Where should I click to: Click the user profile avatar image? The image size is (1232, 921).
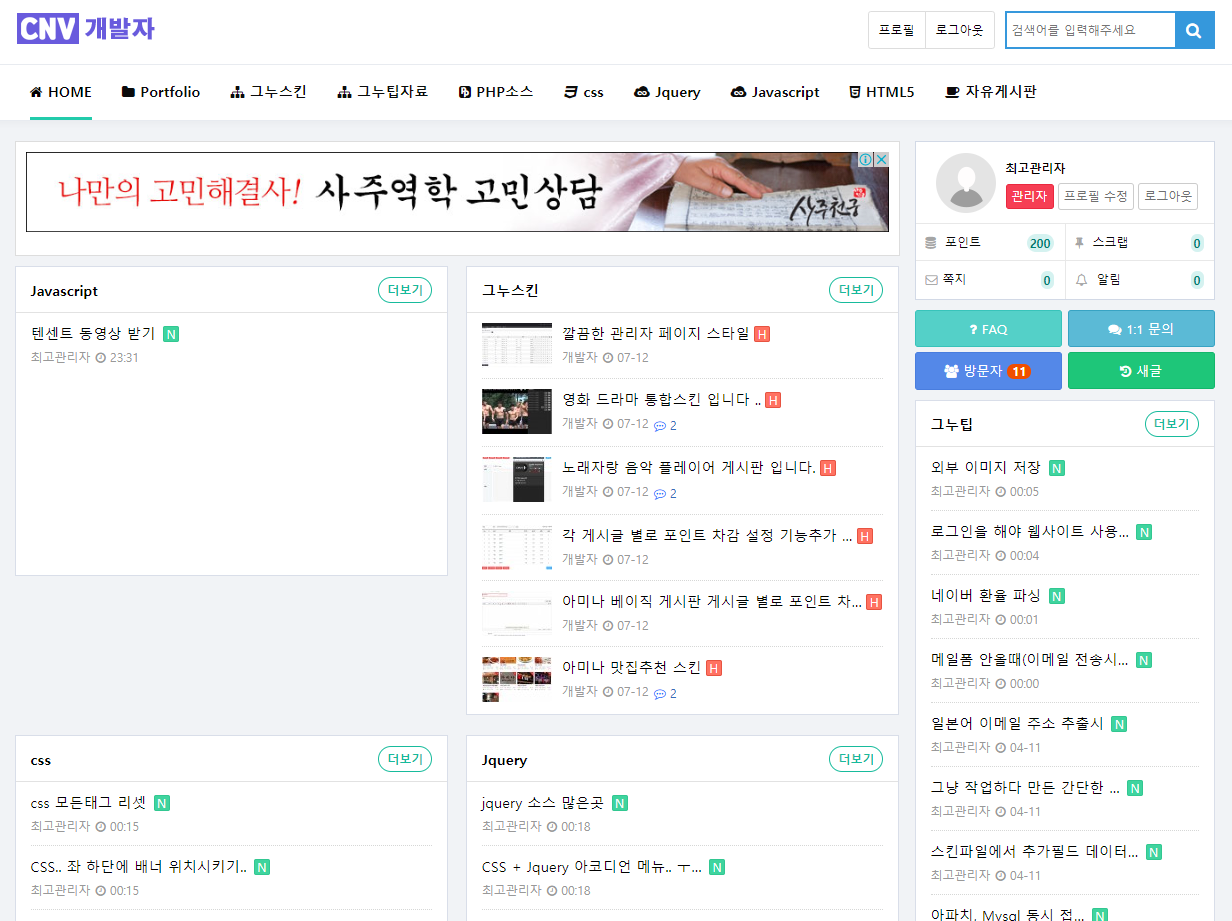pos(965,183)
